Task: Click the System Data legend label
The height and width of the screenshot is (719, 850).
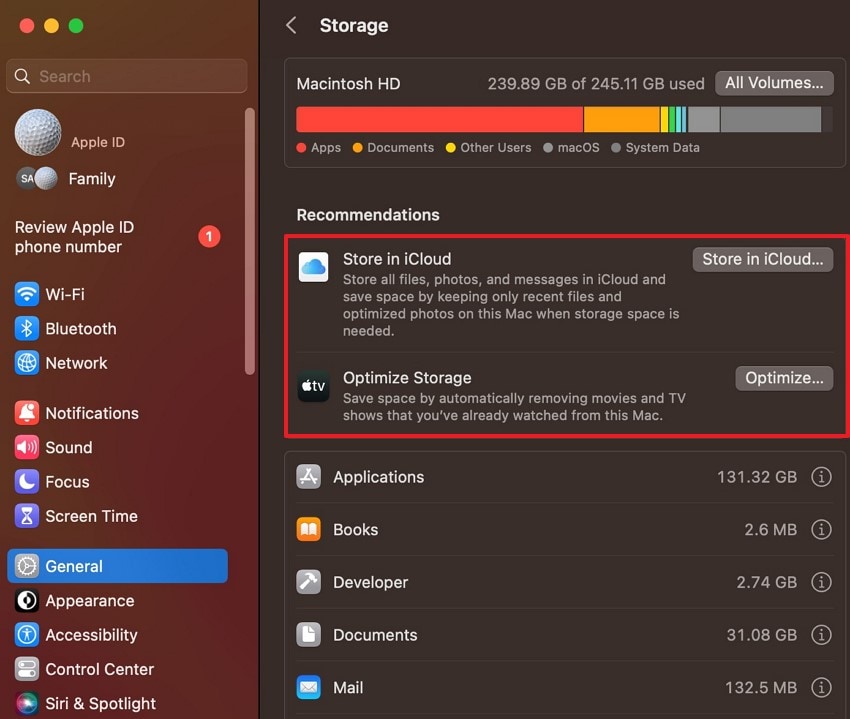Action: 662,147
